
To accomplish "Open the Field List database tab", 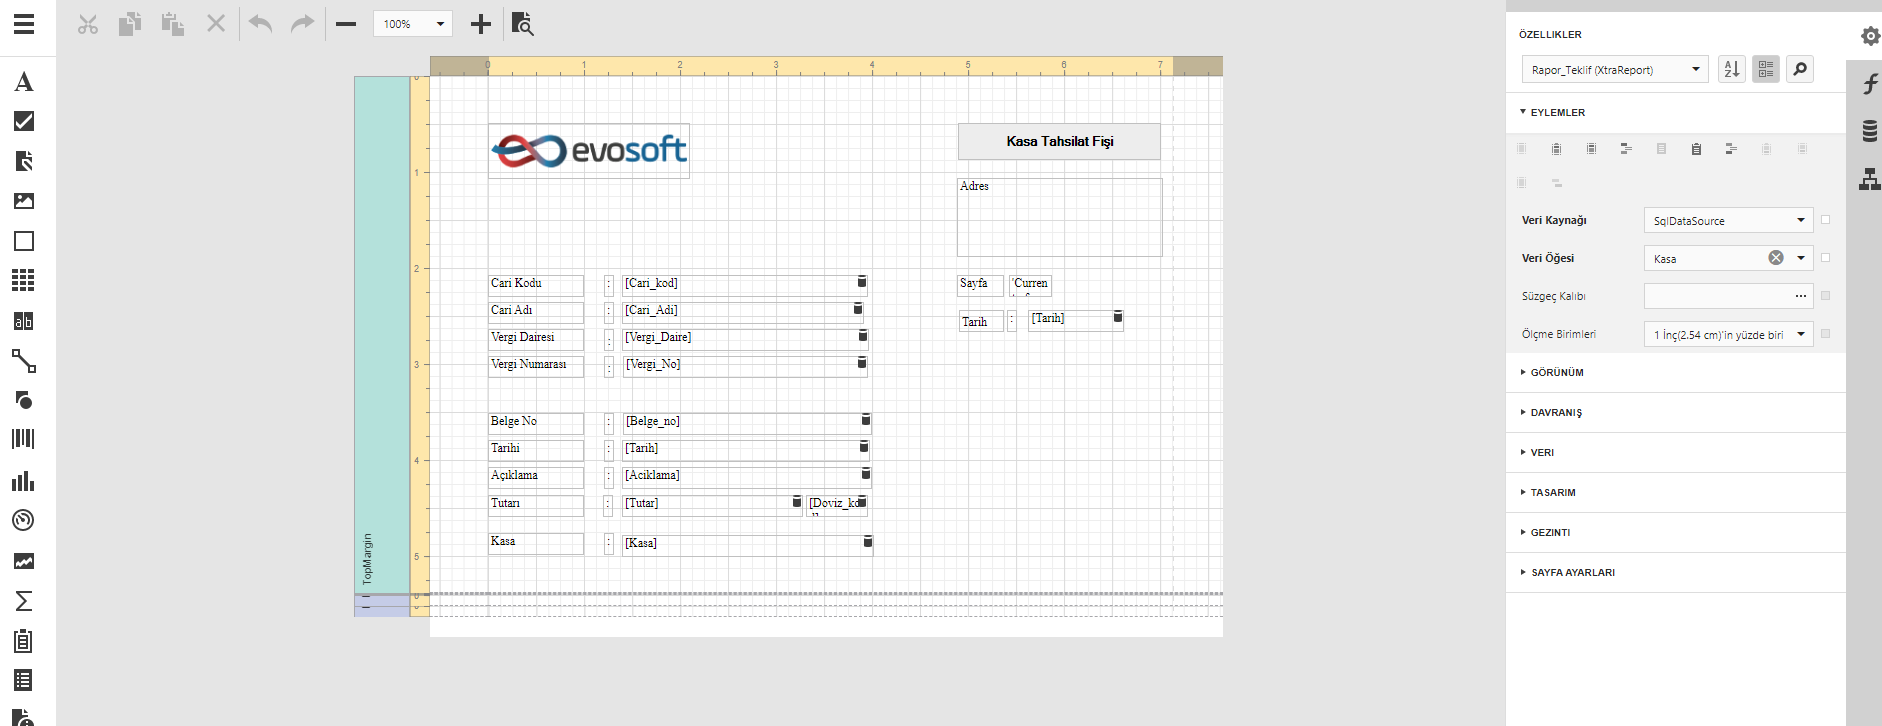I will point(1869,131).
